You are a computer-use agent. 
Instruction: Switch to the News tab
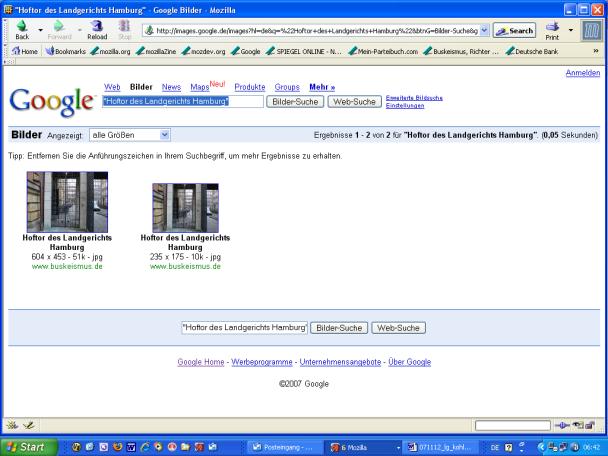pos(171,87)
